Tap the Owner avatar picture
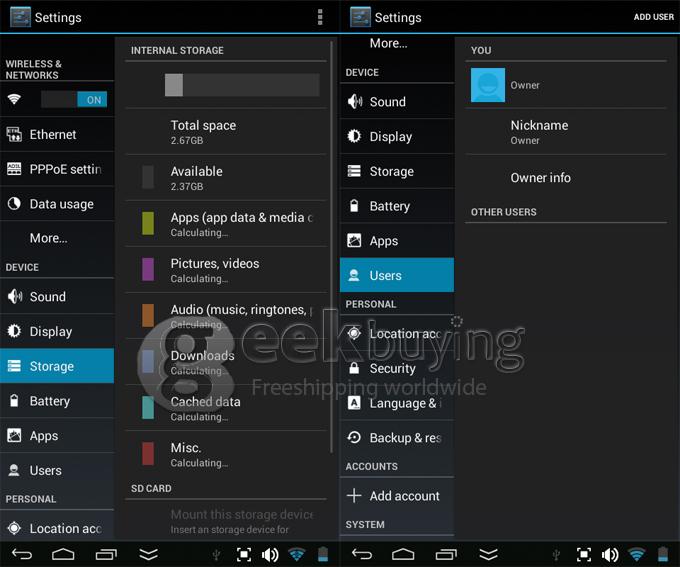 (x=488, y=85)
